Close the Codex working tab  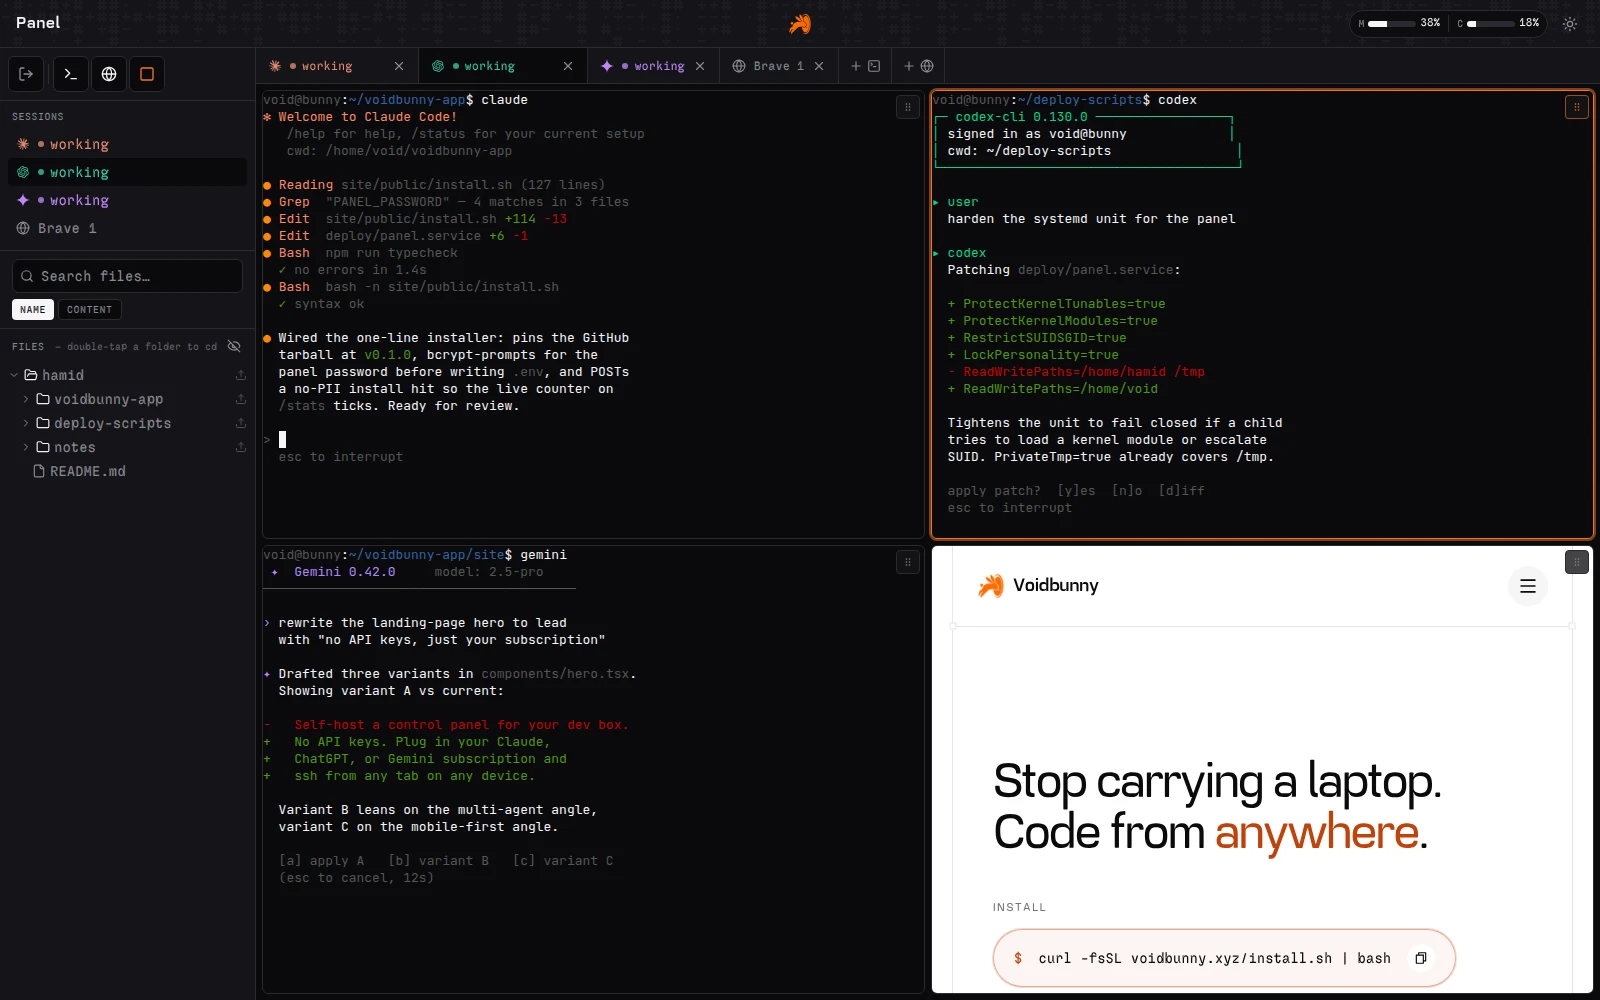click(568, 66)
